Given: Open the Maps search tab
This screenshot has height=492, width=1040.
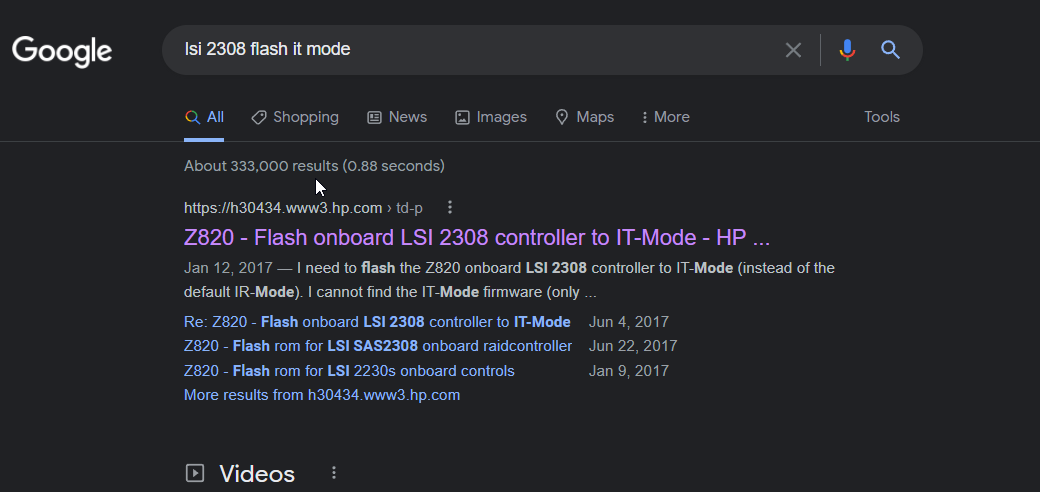Looking at the screenshot, I should point(584,117).
